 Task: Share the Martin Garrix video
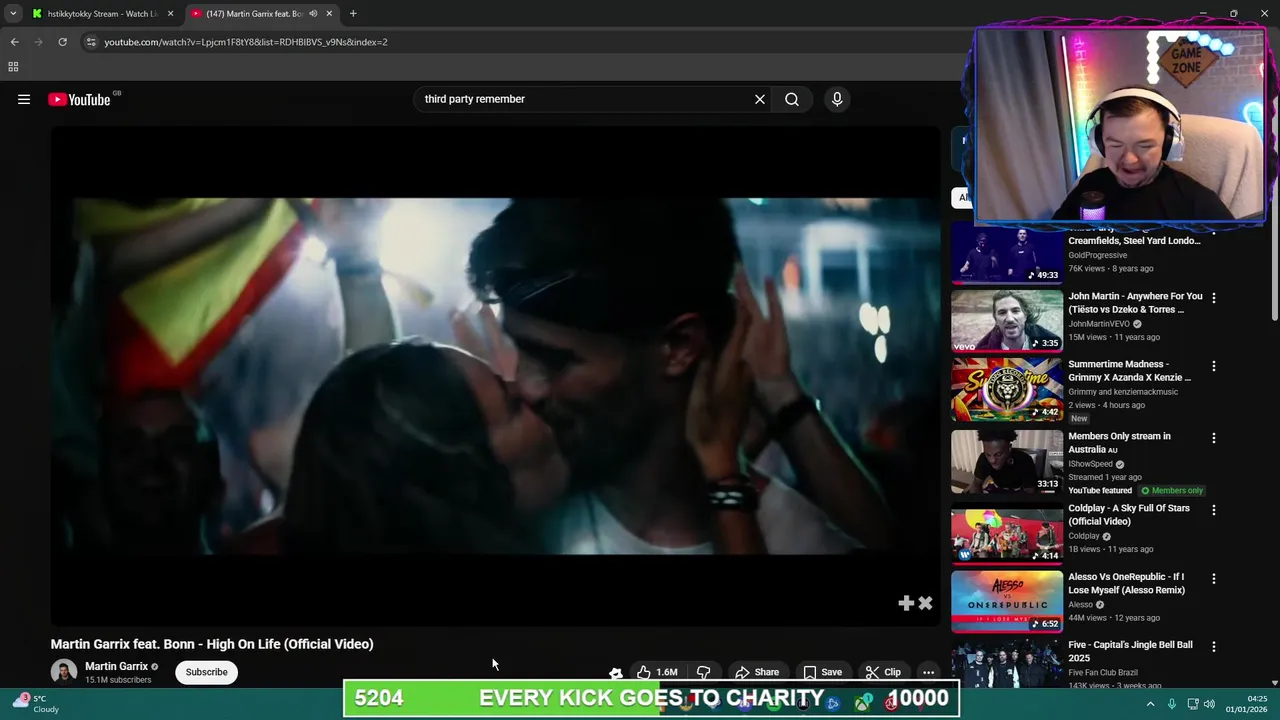click(757, 672)
